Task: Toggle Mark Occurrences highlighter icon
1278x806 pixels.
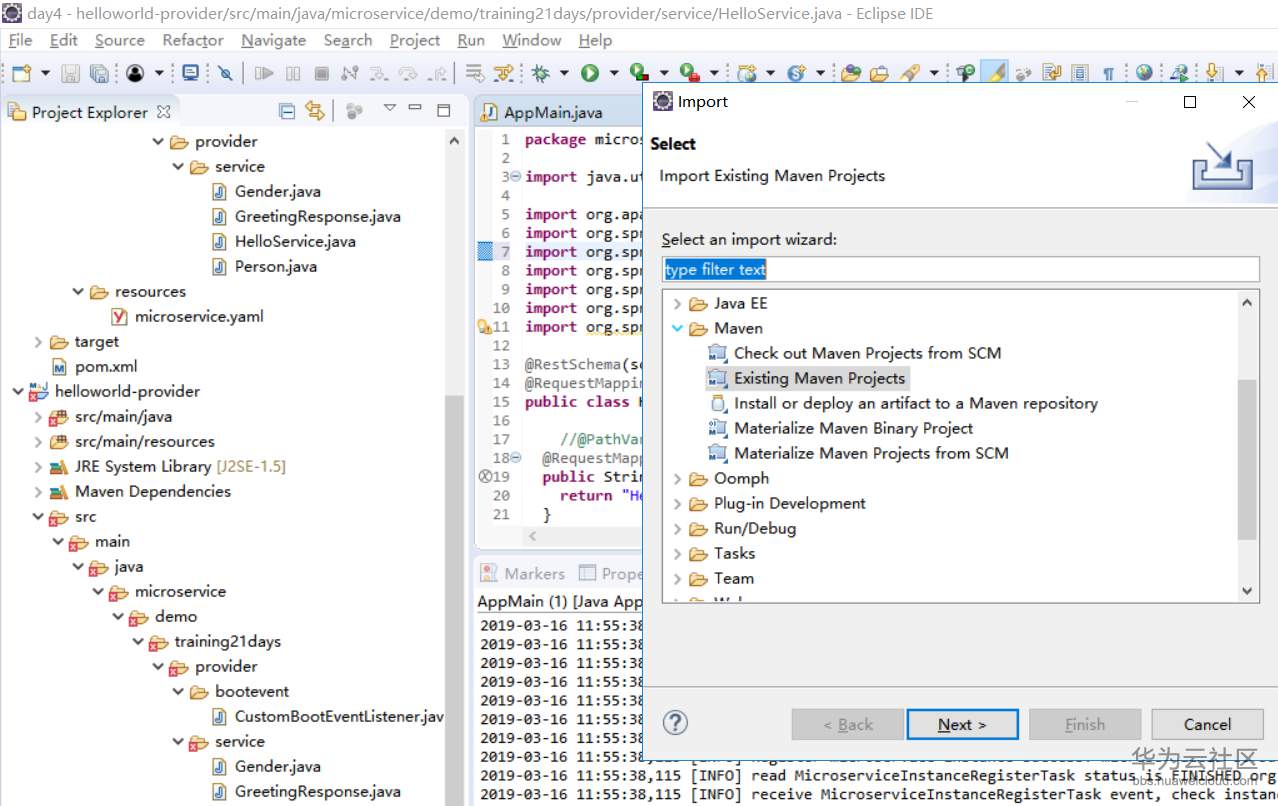Action: coord(995,73)
